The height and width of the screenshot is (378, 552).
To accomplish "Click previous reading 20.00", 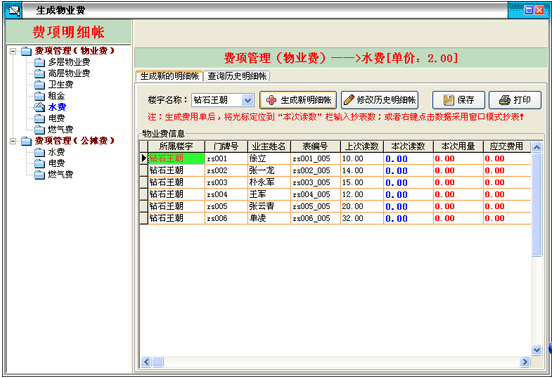I will pos(352,207).
